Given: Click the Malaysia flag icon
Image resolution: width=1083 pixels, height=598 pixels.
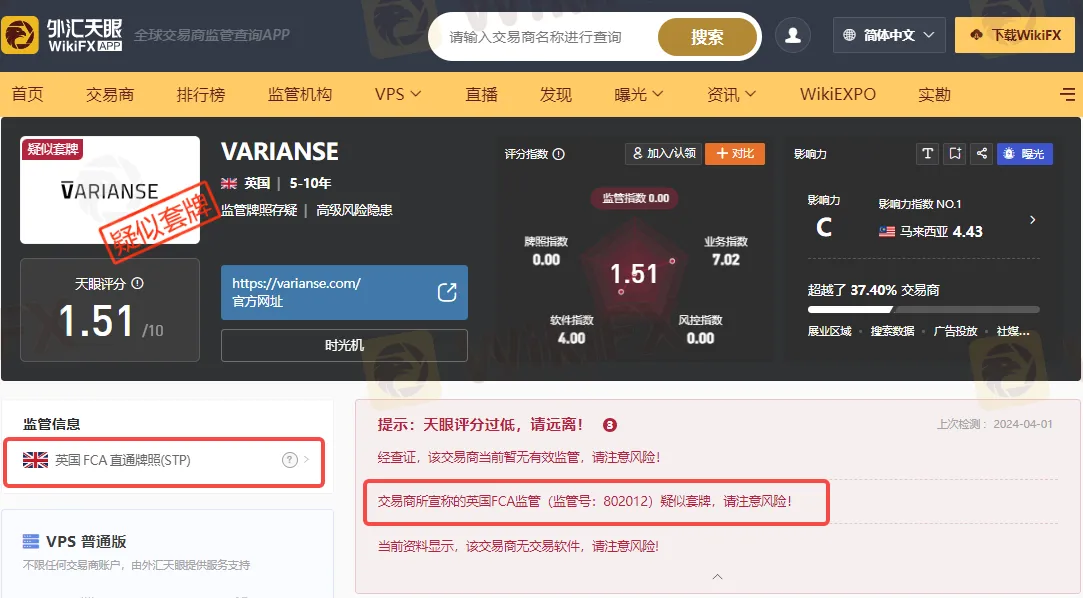Looking at the screenshot, I should tap(887, 231).
